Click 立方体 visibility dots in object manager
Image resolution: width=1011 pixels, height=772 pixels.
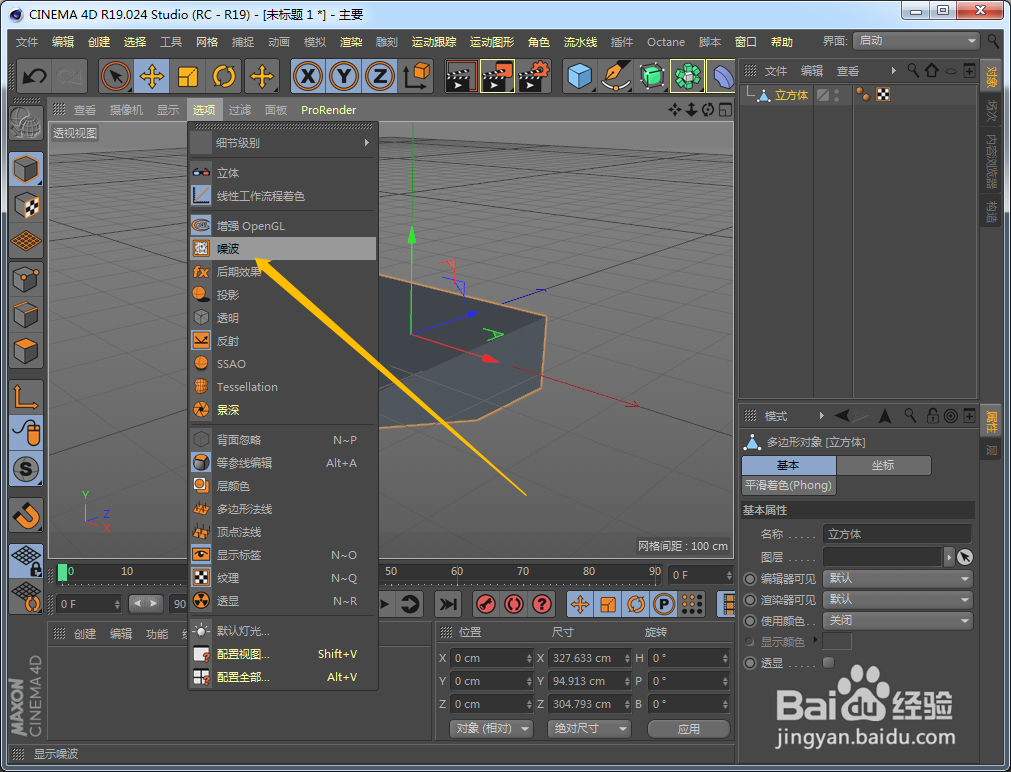point(837,95)
